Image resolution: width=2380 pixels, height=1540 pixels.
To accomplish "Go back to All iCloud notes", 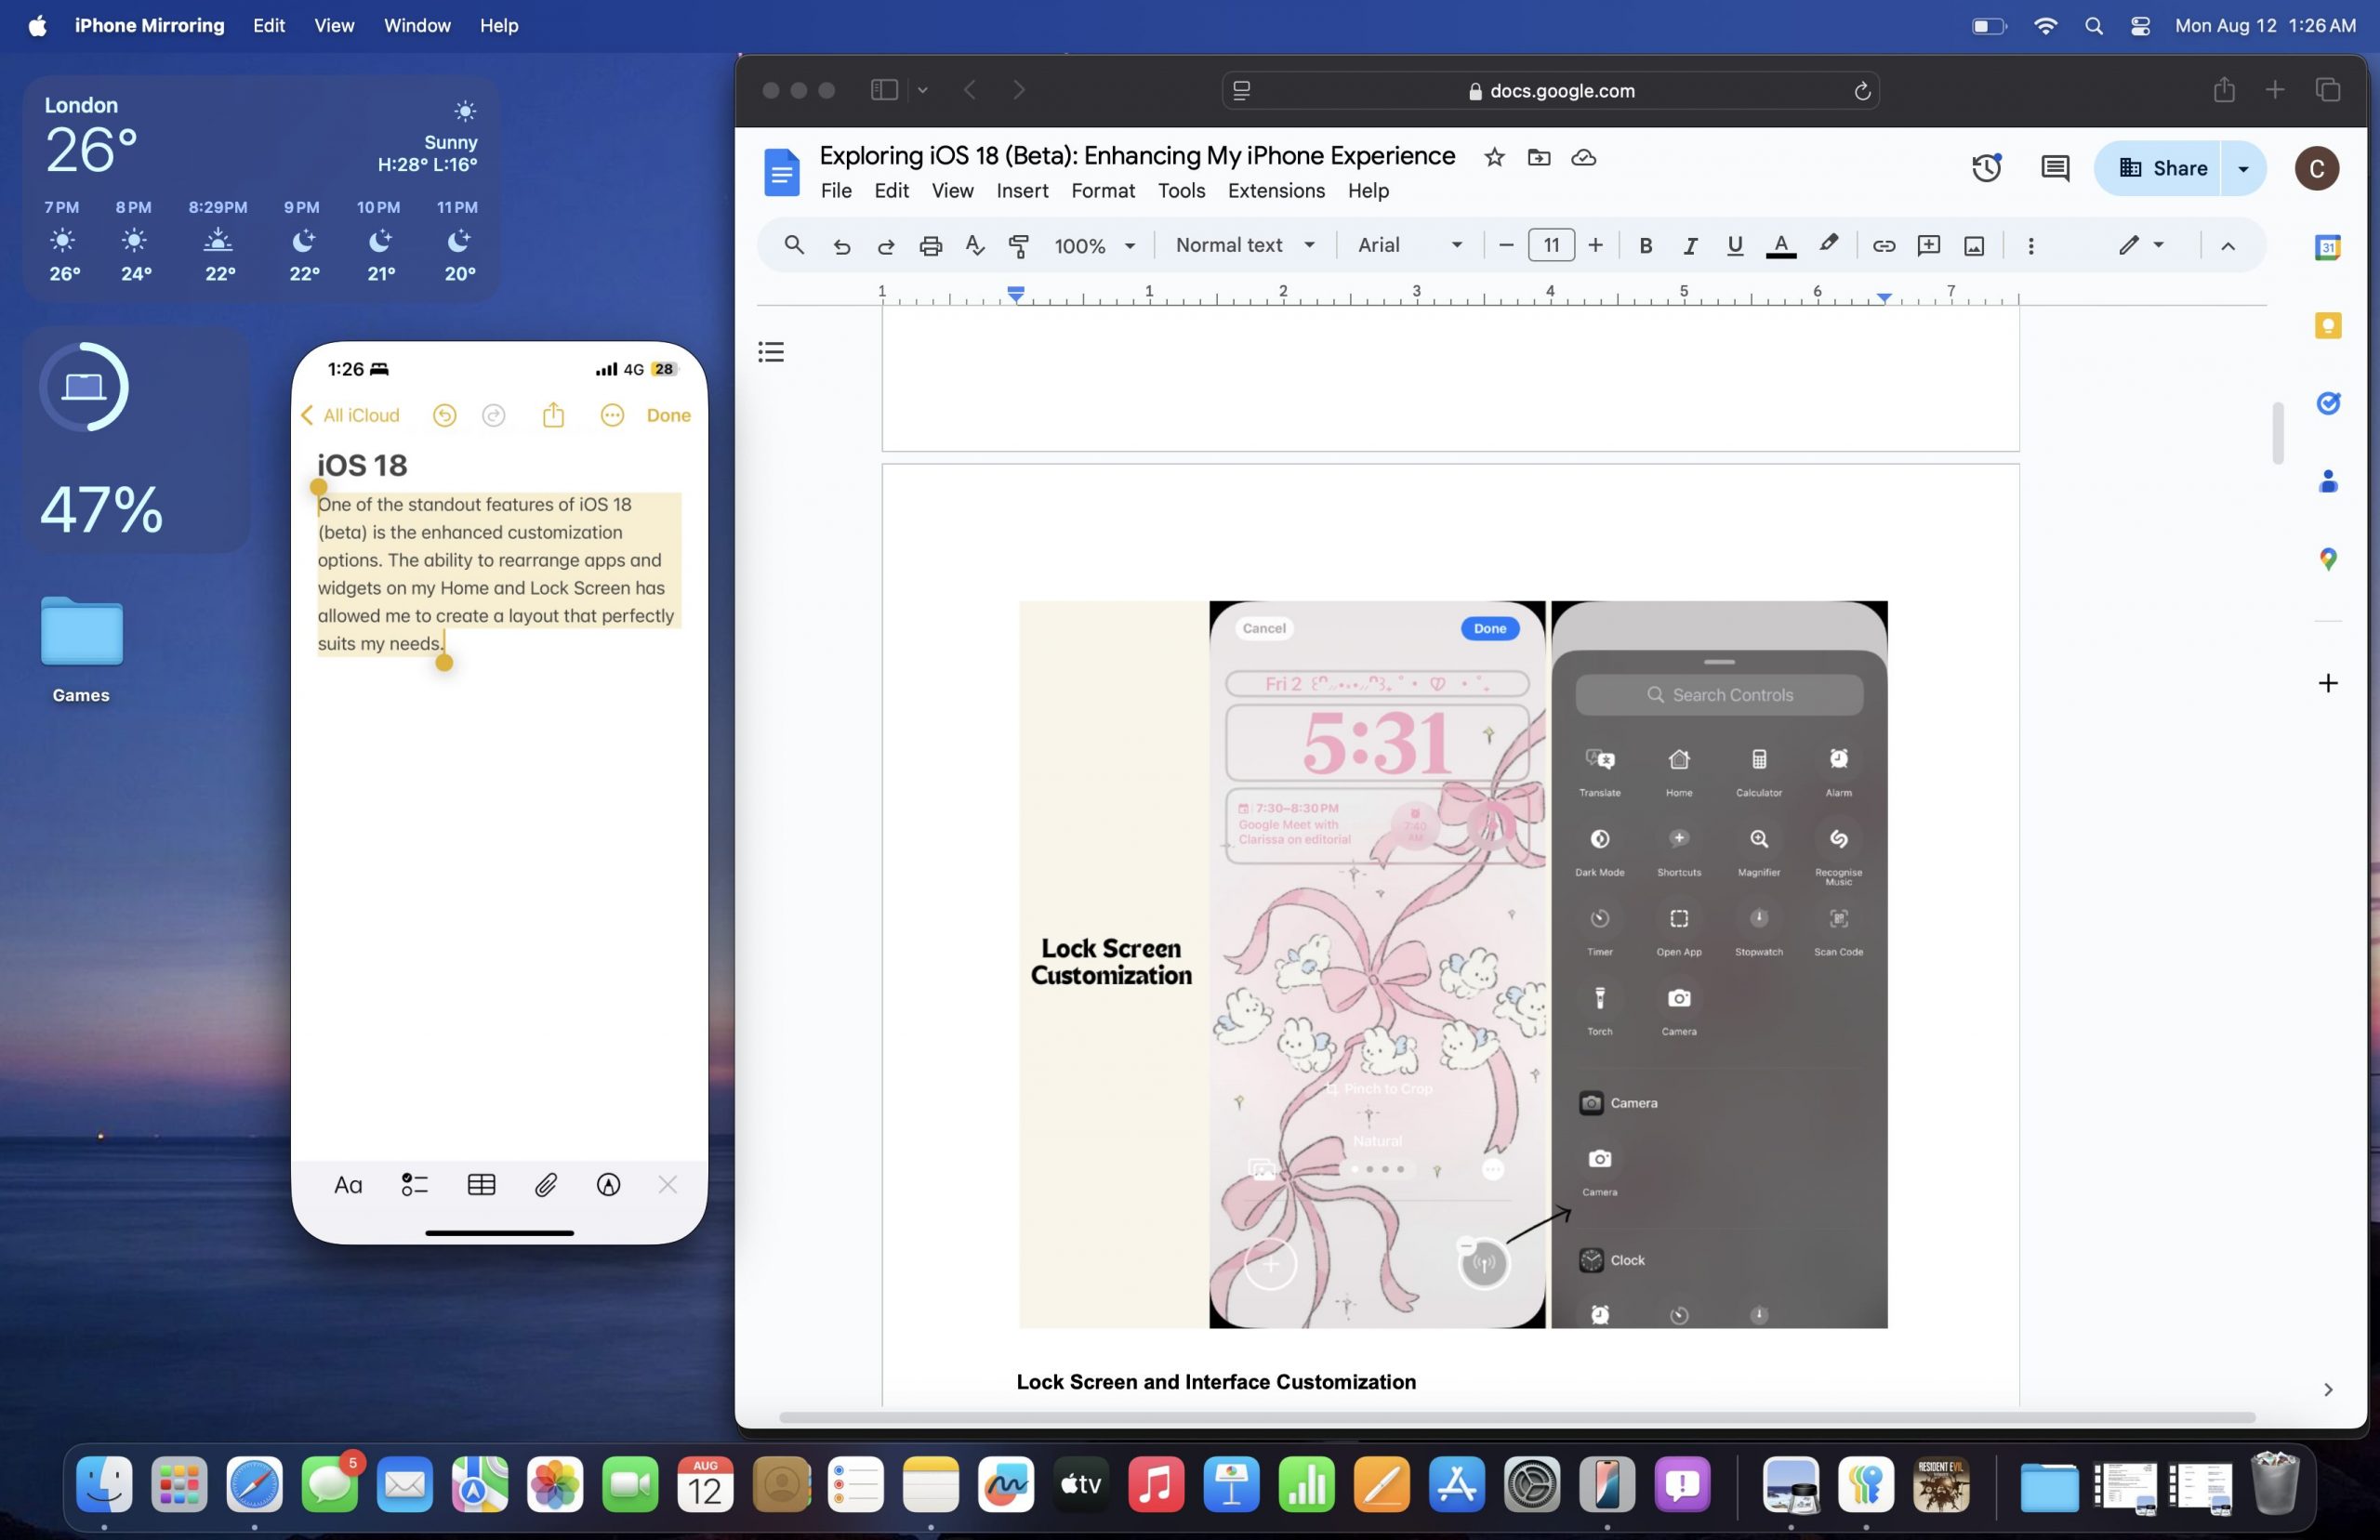I will 350,415.
